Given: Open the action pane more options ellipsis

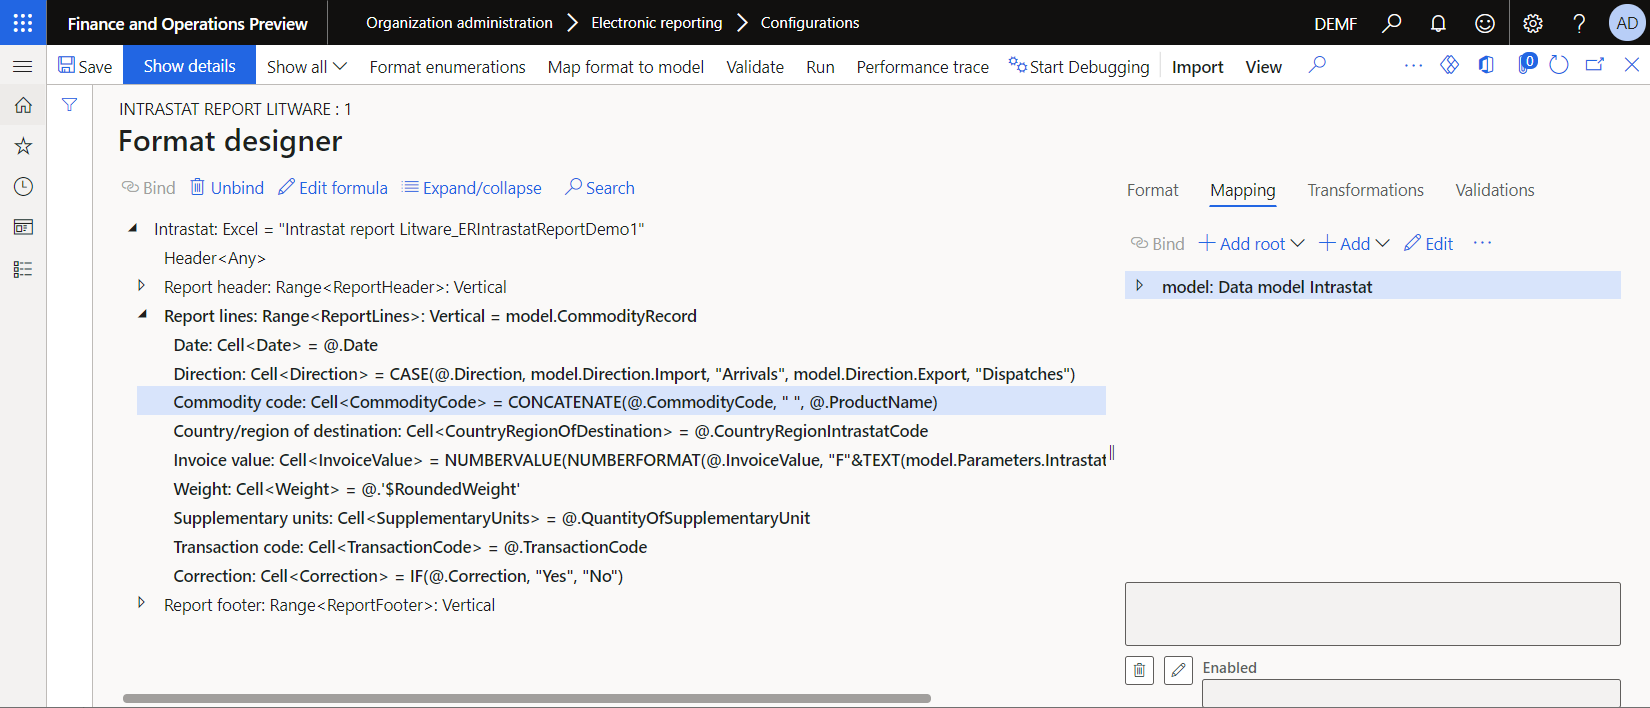Looking at the screenshot, I should (x=1413, y=65).
